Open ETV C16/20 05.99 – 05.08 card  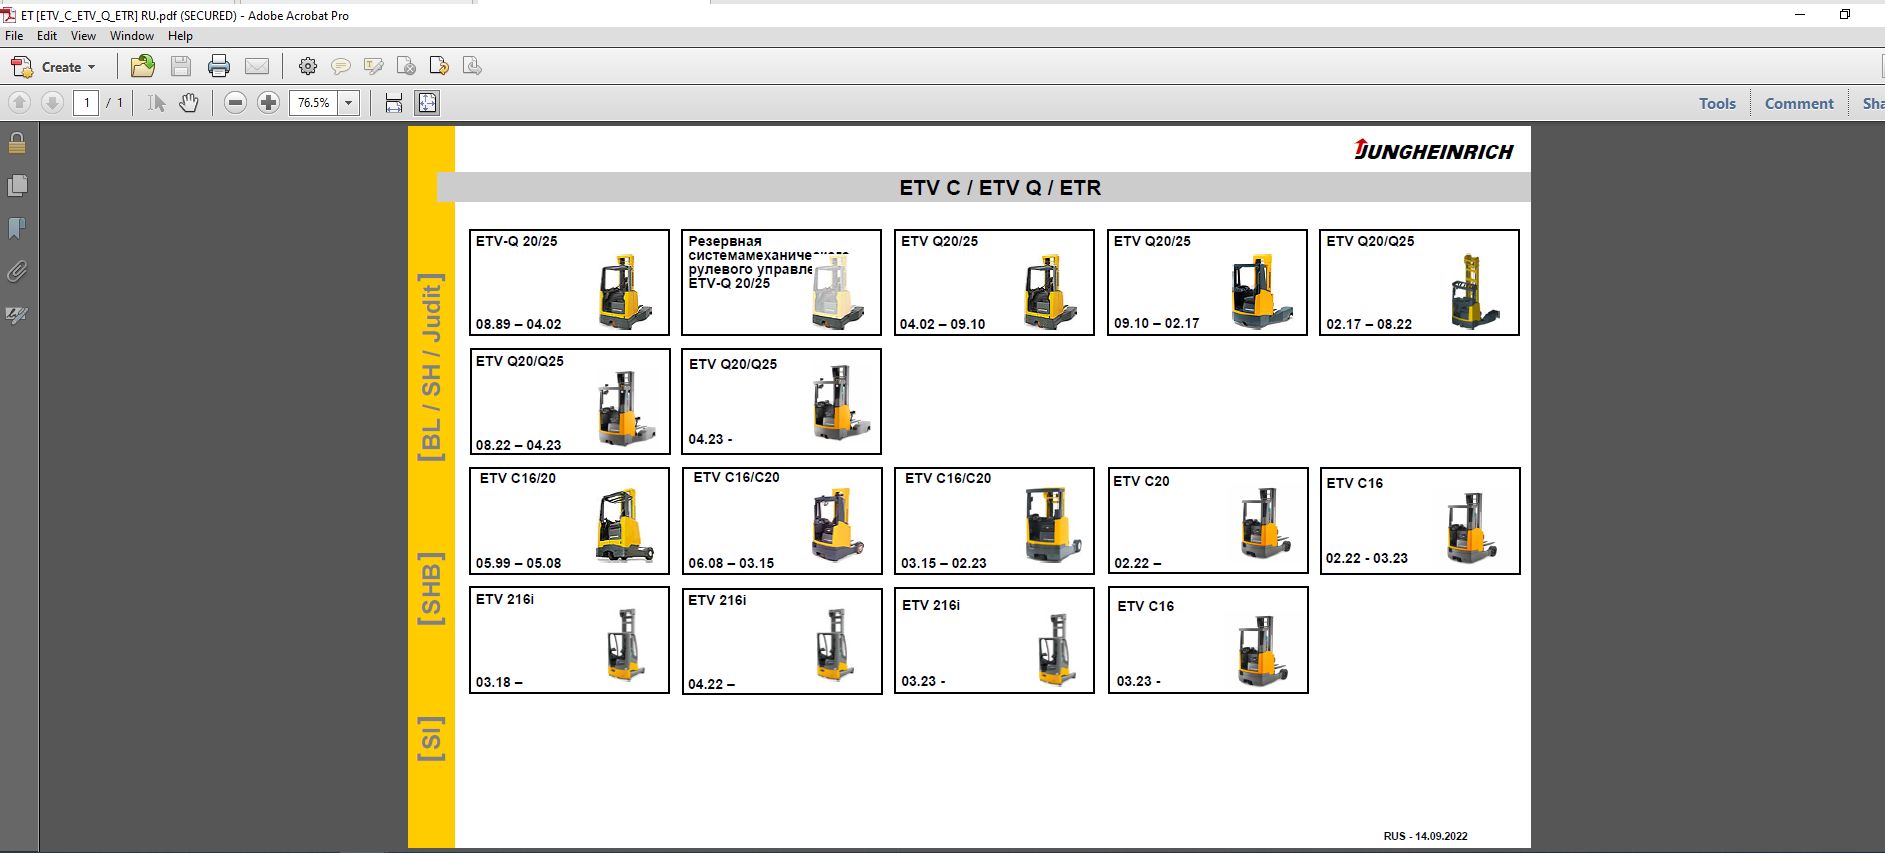(x=569, y=521)
